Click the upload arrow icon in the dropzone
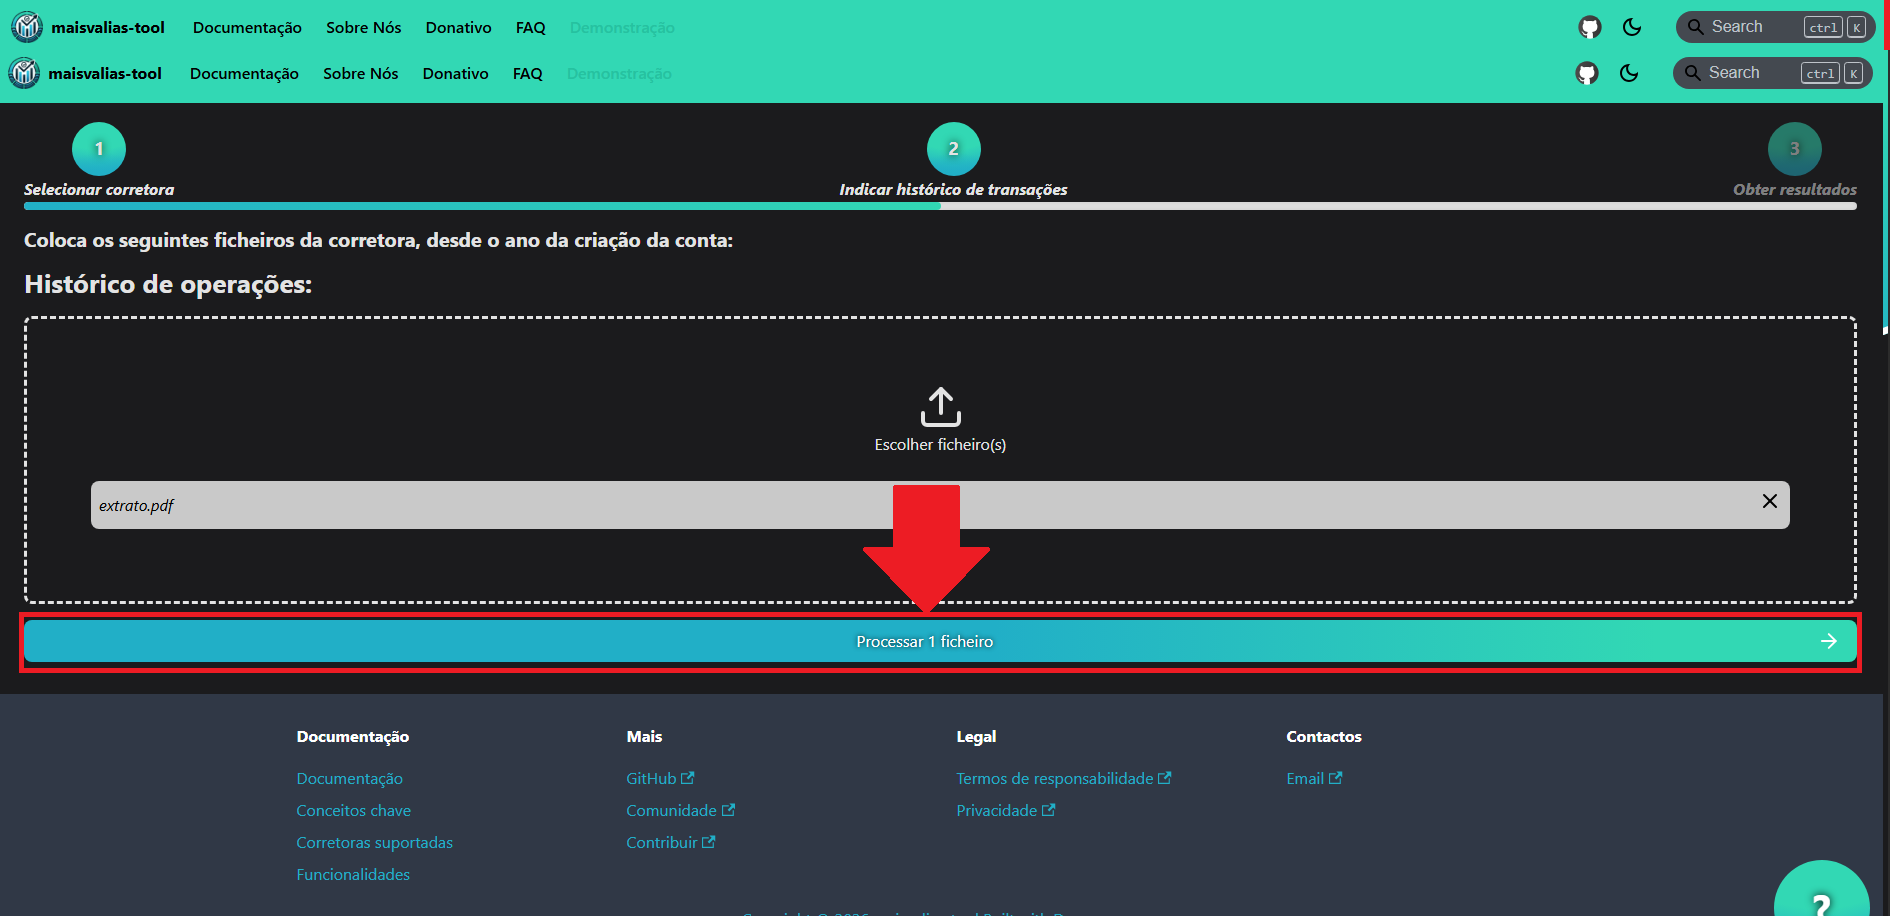1890x916 pixels. click(x=940, y=407)
